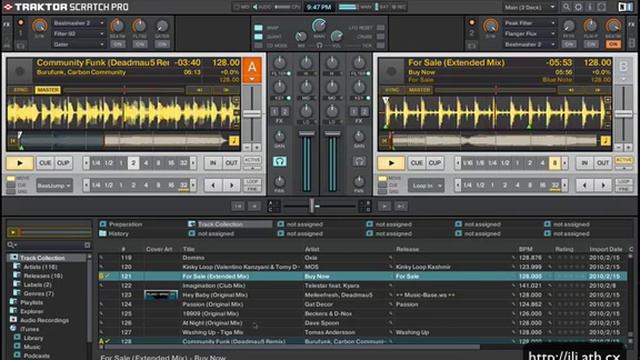Click History playlist folder icon
Image resolution: width=640 pixels, height=360 pixels.
(x=103, y=233)
